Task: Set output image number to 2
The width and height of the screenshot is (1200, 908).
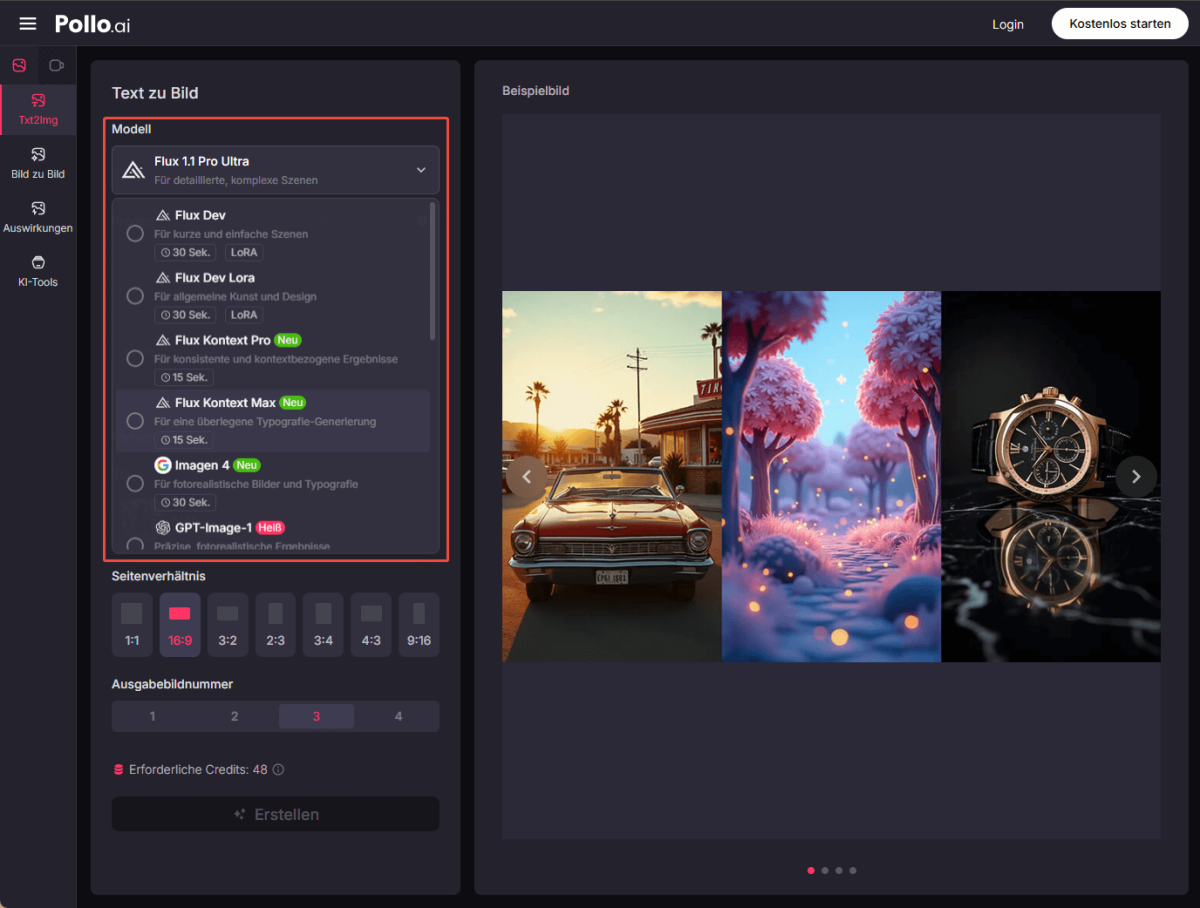Action: [234, 716]
